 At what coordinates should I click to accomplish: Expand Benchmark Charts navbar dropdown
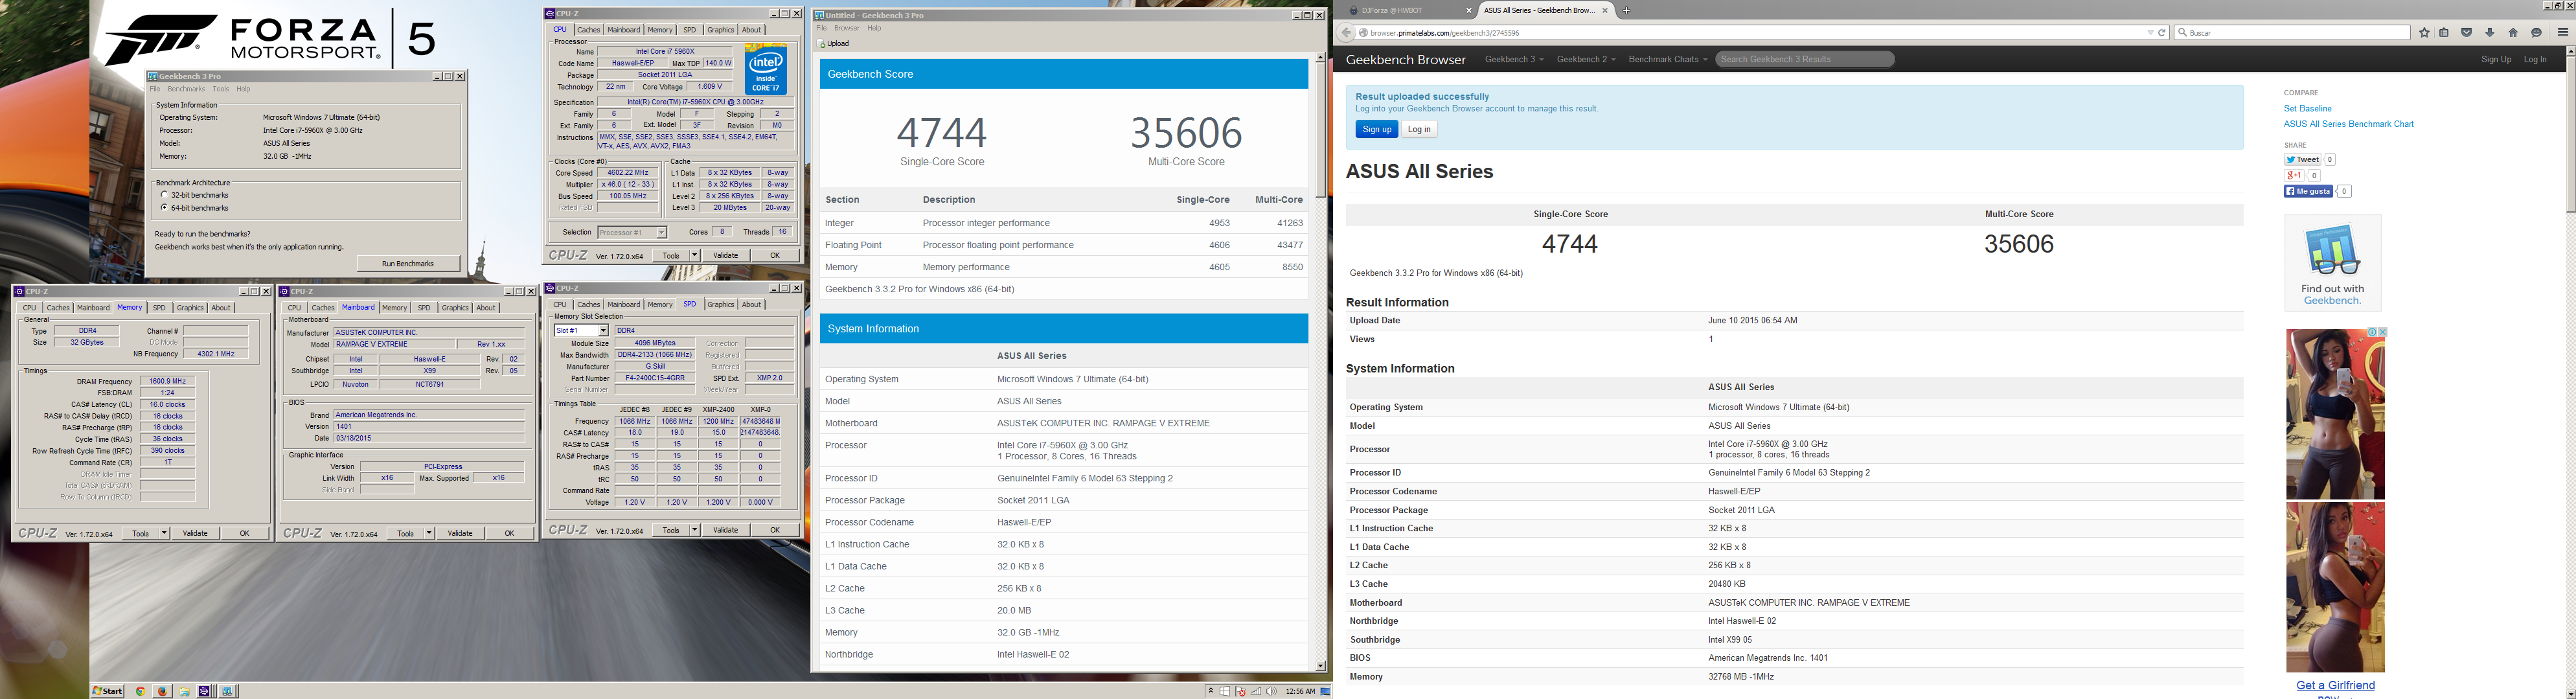(1667, 59)
